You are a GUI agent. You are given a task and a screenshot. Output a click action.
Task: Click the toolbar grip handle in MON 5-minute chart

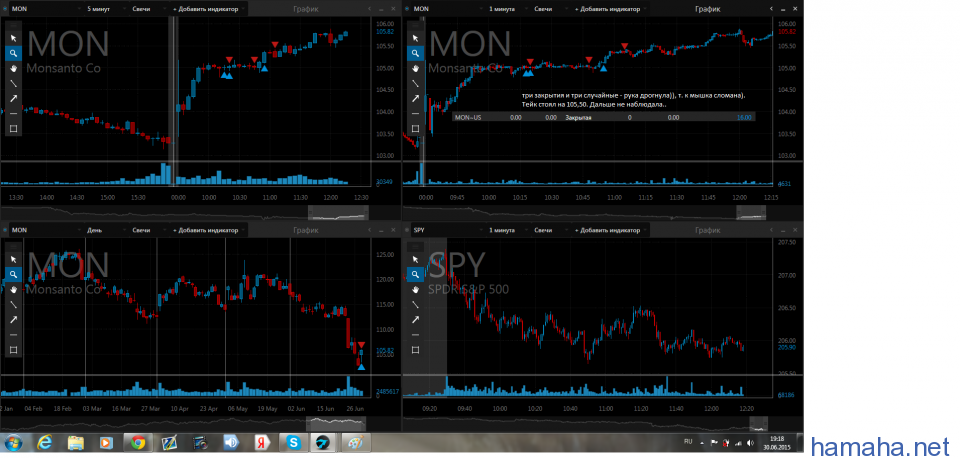13,25
